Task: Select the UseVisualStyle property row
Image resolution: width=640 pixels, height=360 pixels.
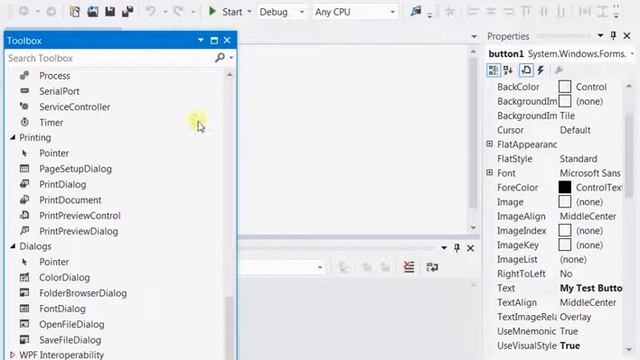Action: (x=555, y=346)
